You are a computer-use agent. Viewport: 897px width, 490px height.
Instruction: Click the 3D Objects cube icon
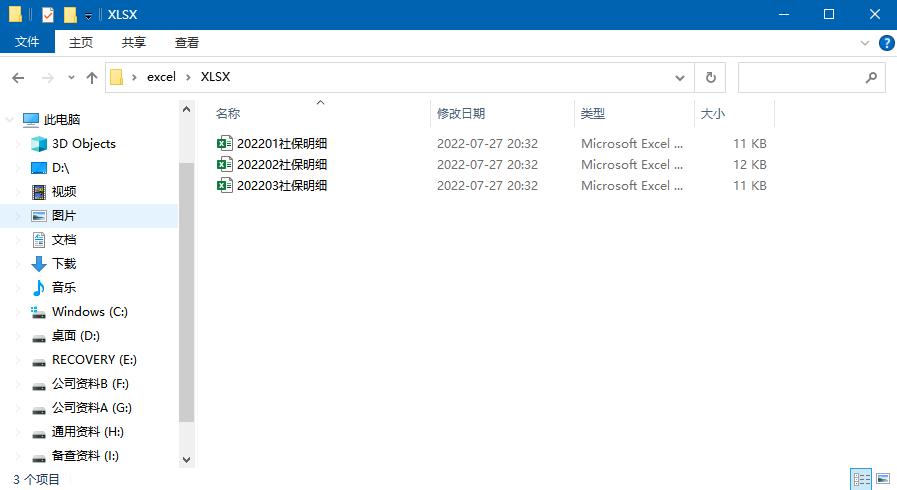pos(39,144)
